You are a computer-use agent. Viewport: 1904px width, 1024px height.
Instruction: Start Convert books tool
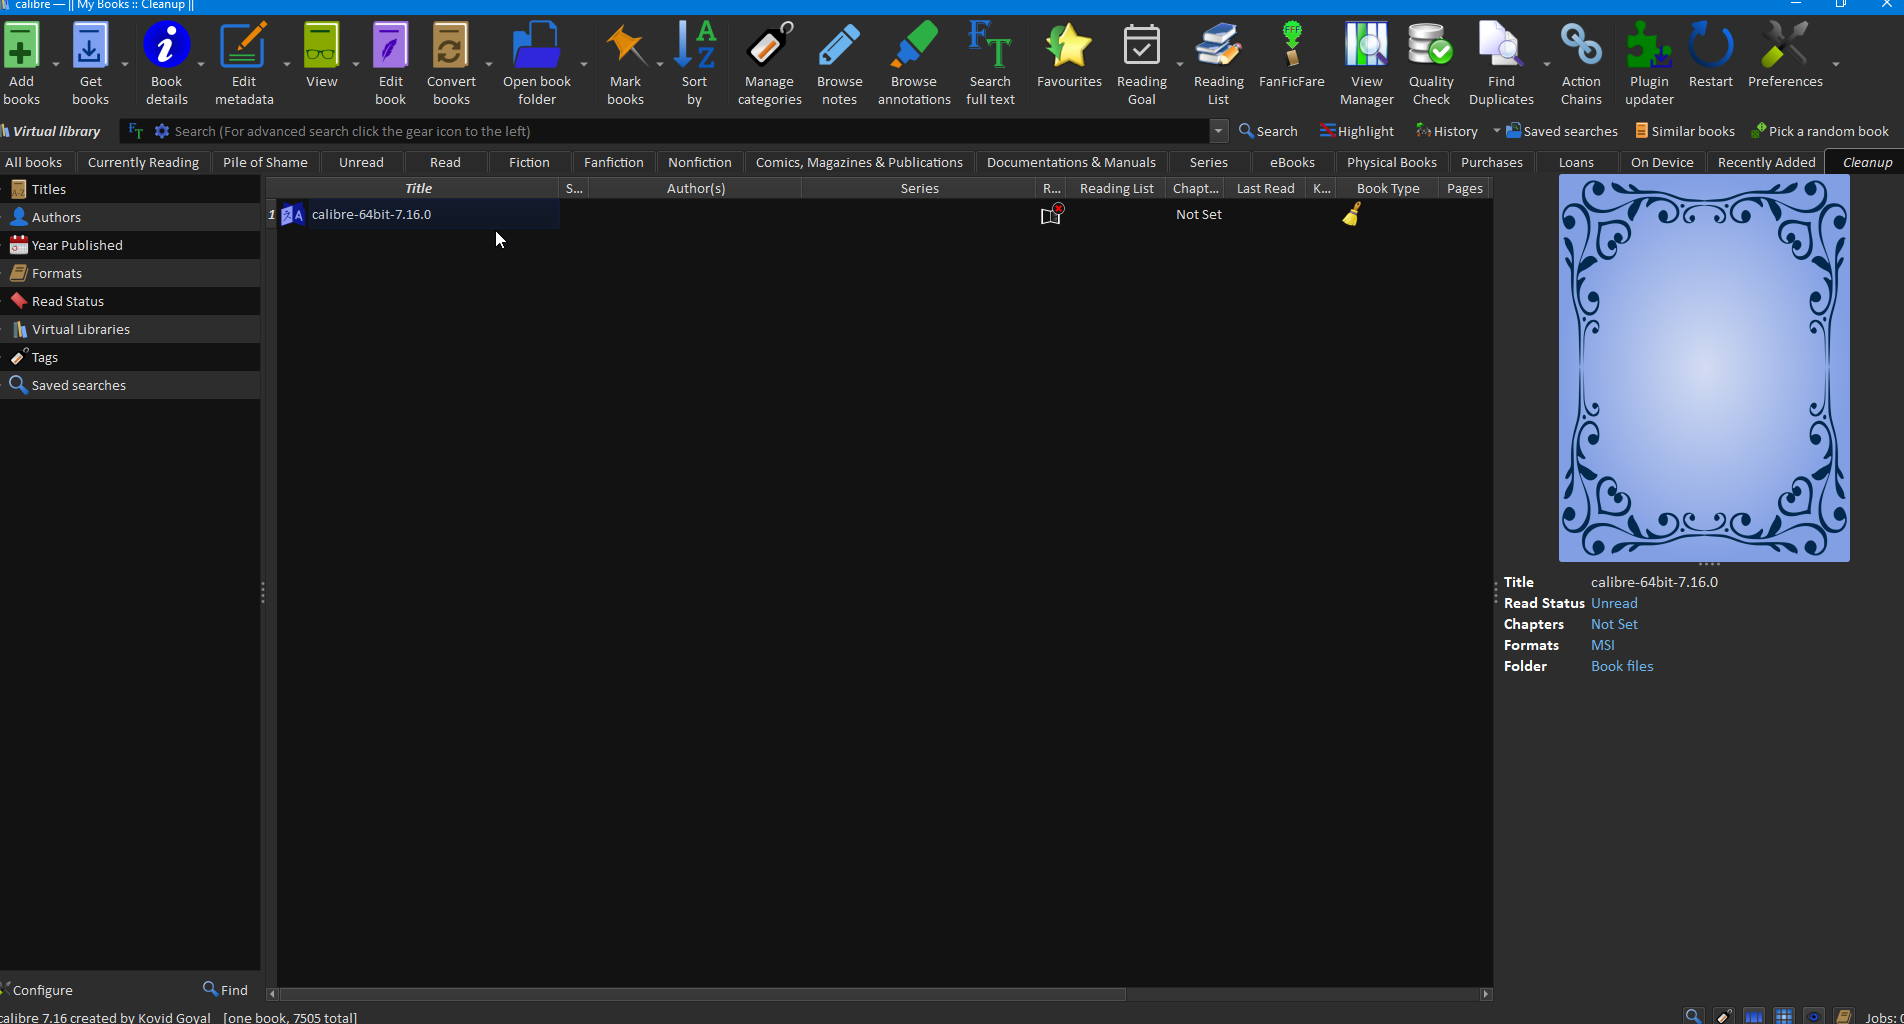tap(451, 63)
